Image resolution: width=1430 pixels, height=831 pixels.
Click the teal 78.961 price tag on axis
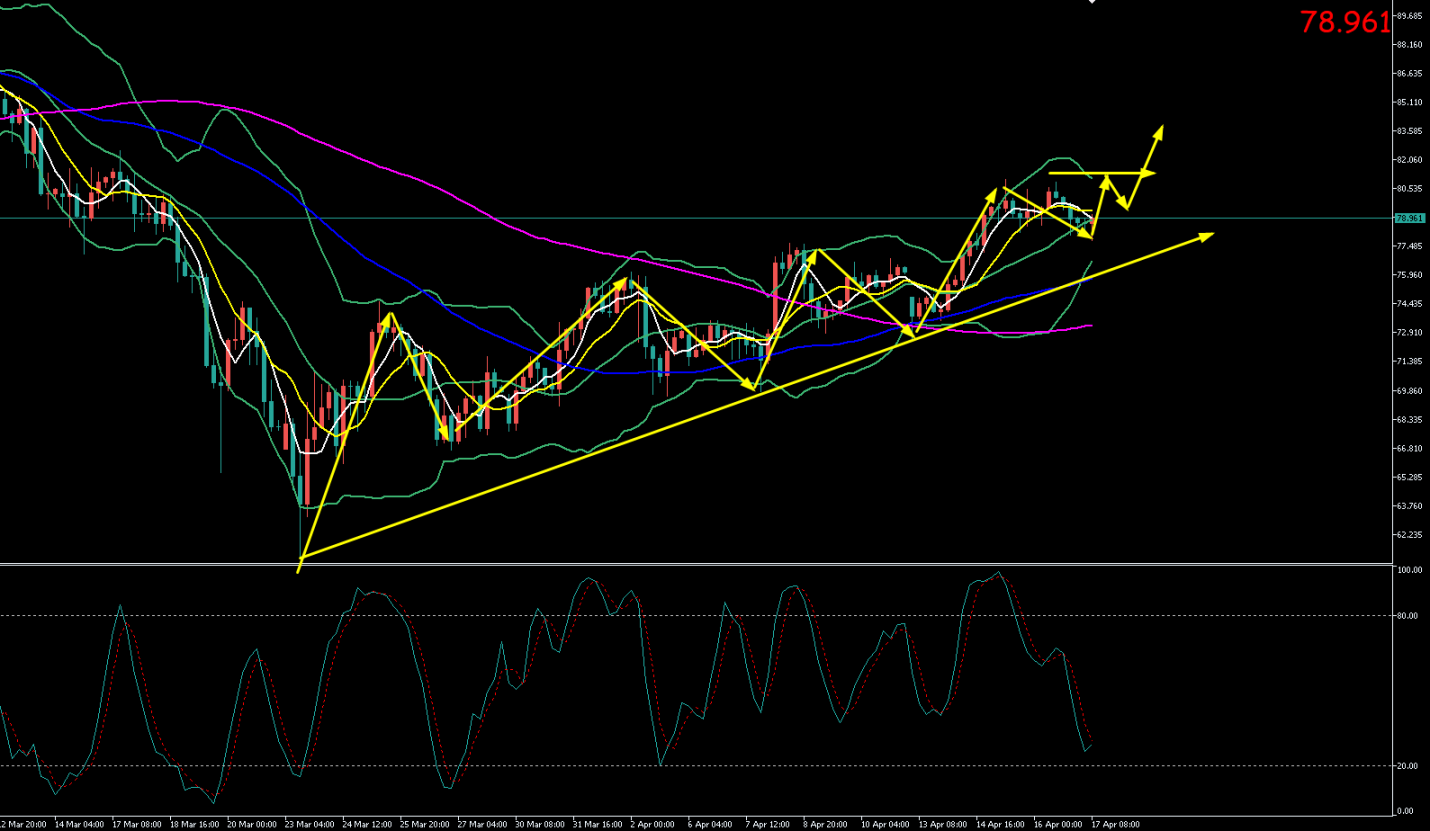coord(1409,218)
